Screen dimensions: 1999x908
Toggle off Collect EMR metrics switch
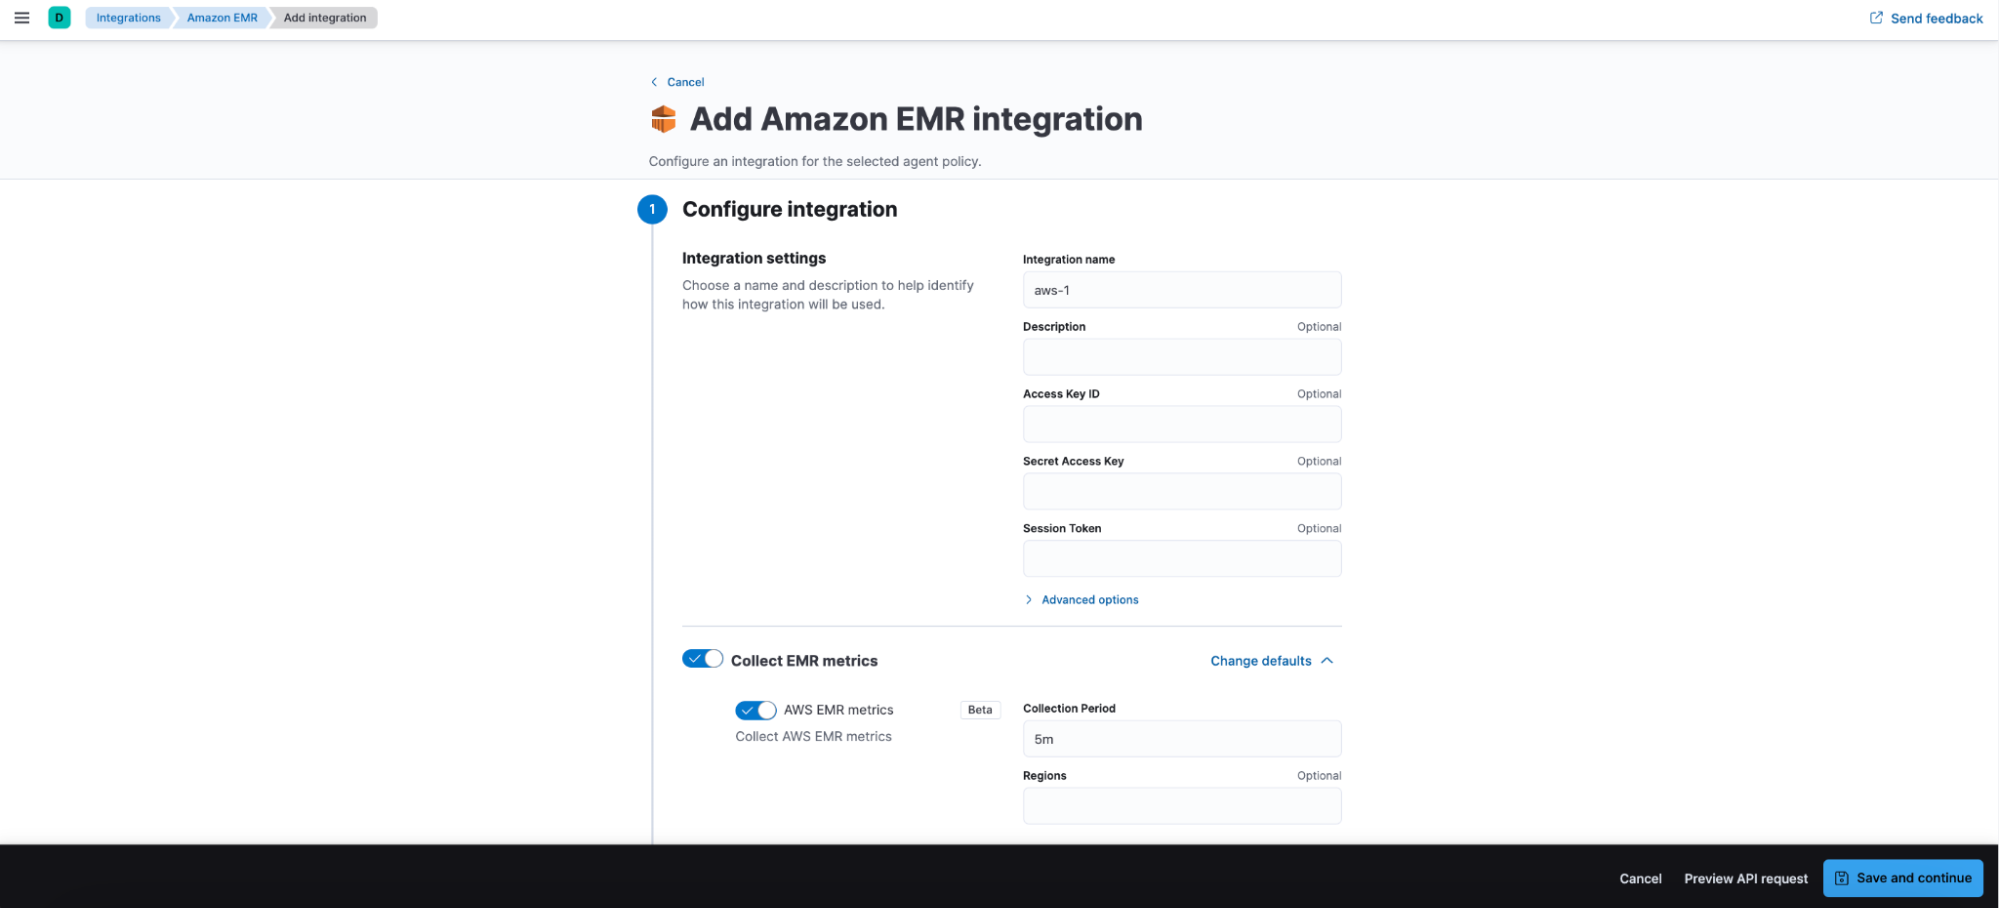pyautogui.click(x=702, y=659)
